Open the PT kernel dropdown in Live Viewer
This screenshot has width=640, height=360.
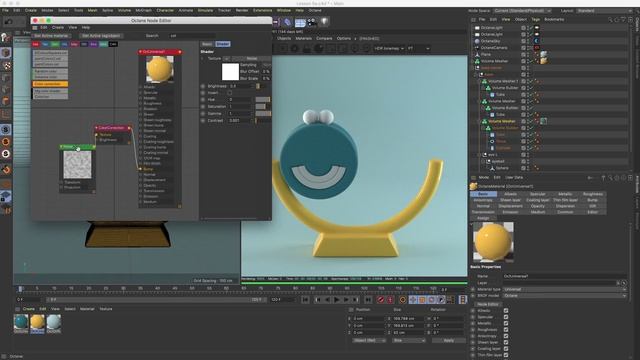tap(418, 49)
